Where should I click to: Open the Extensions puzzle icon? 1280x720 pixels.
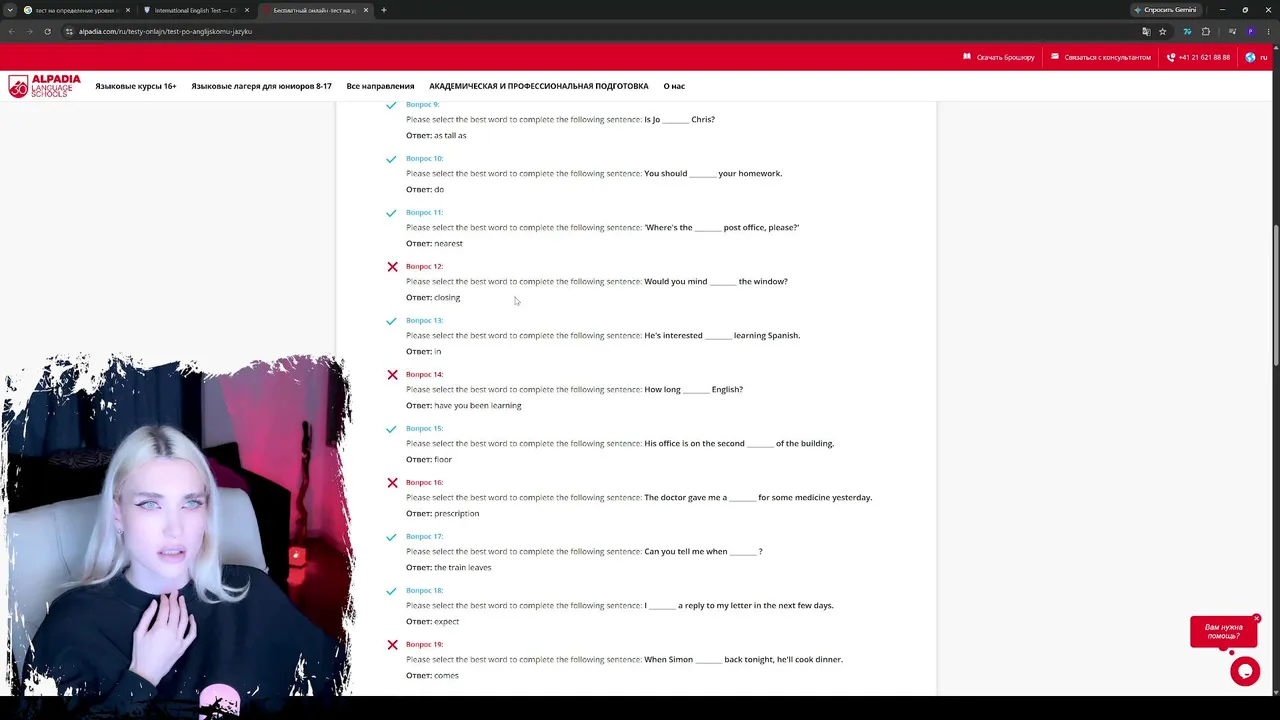point(1205,31)
